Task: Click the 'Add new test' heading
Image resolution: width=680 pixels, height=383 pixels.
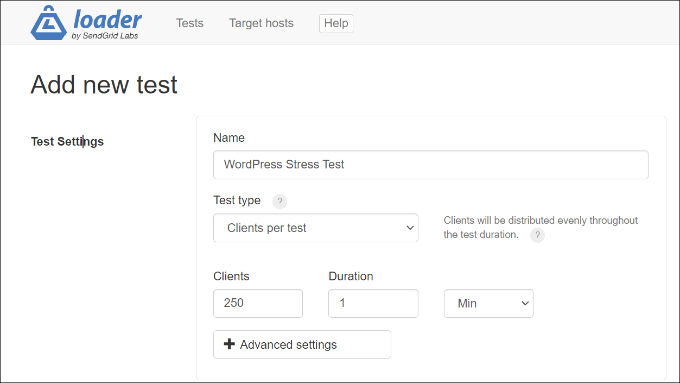Action: point(104,84)
